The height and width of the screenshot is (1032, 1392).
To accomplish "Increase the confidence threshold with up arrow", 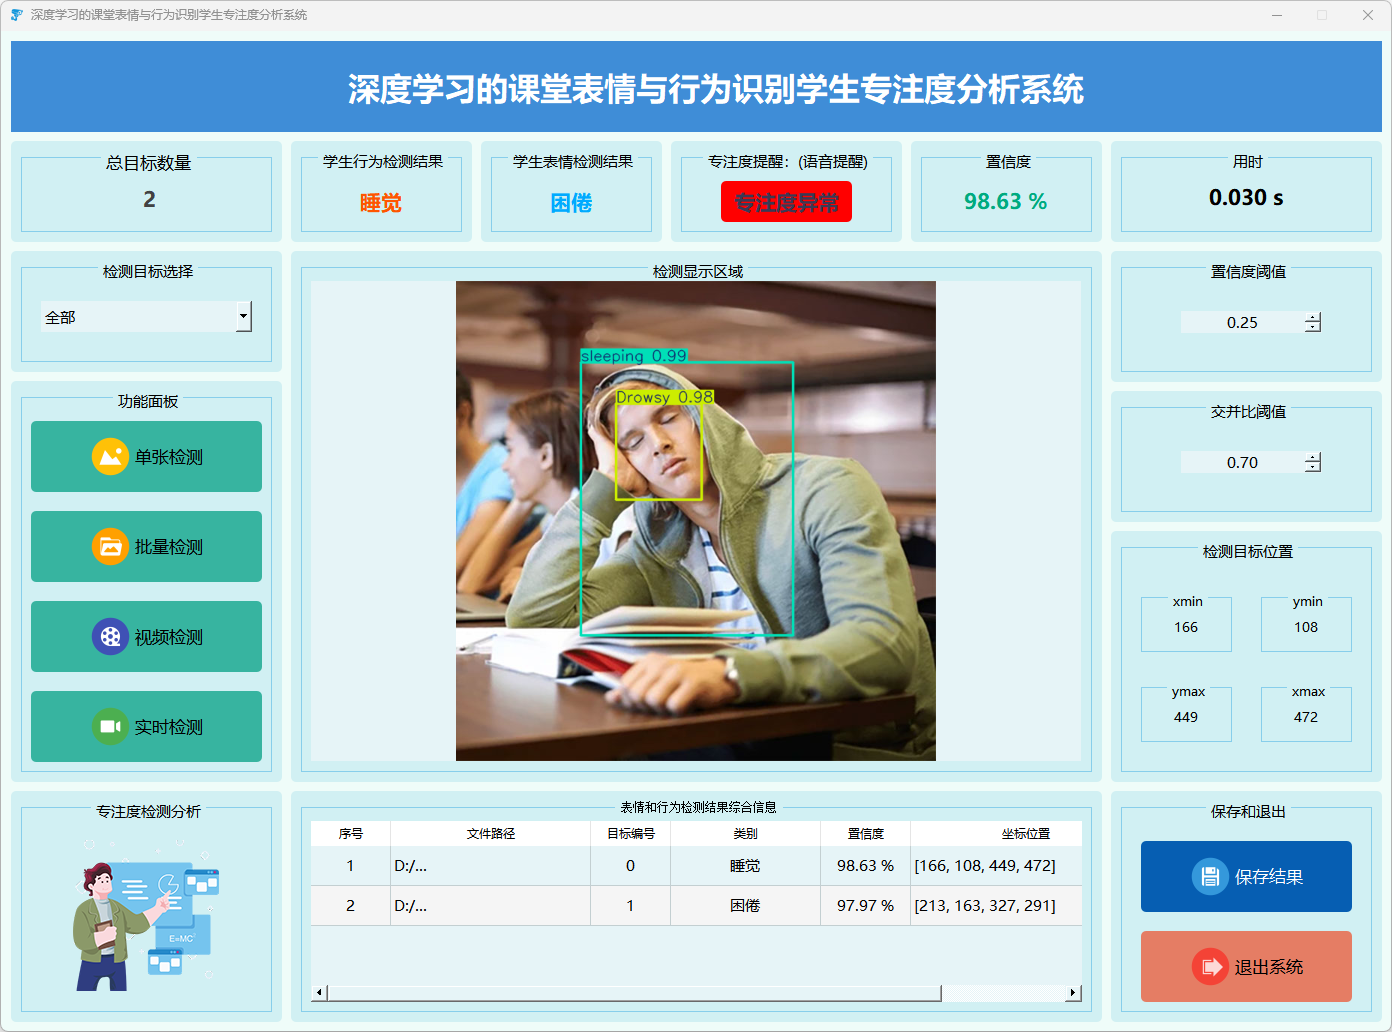I will coord(1313,317).
